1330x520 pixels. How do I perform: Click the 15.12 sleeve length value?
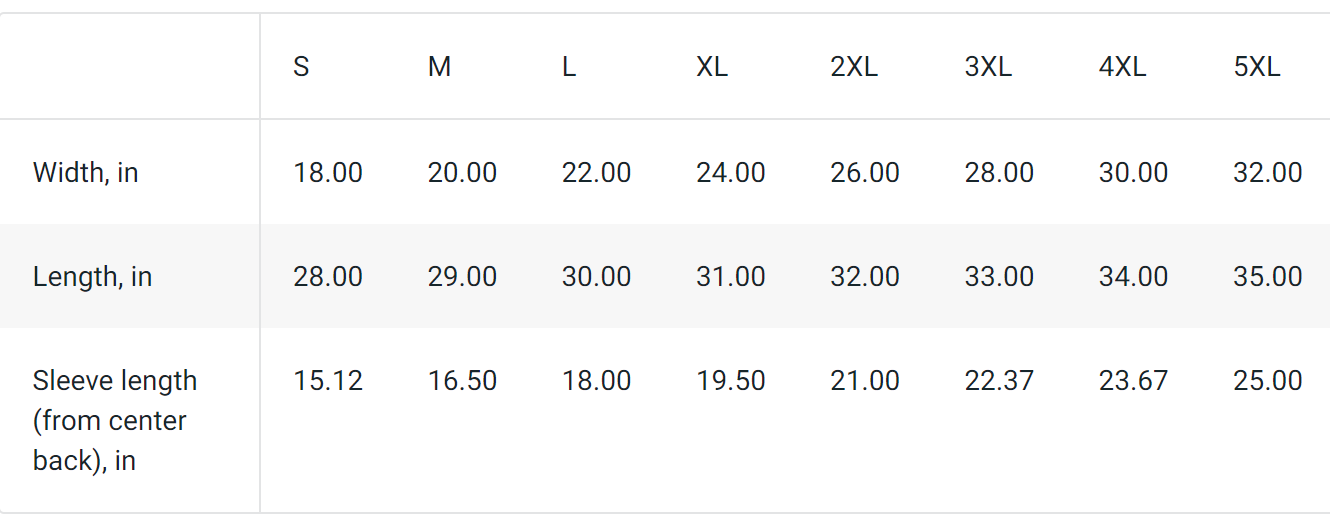328,380
